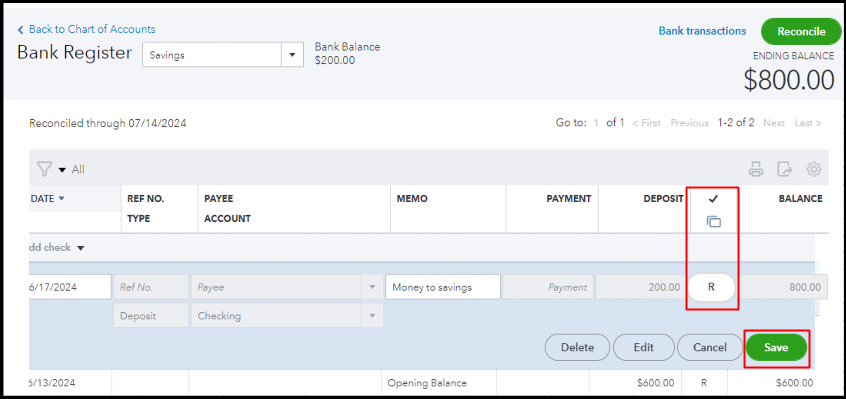Open the Checking account dropdown arrow
Screen dimensions: 846x399
(372, 315)
